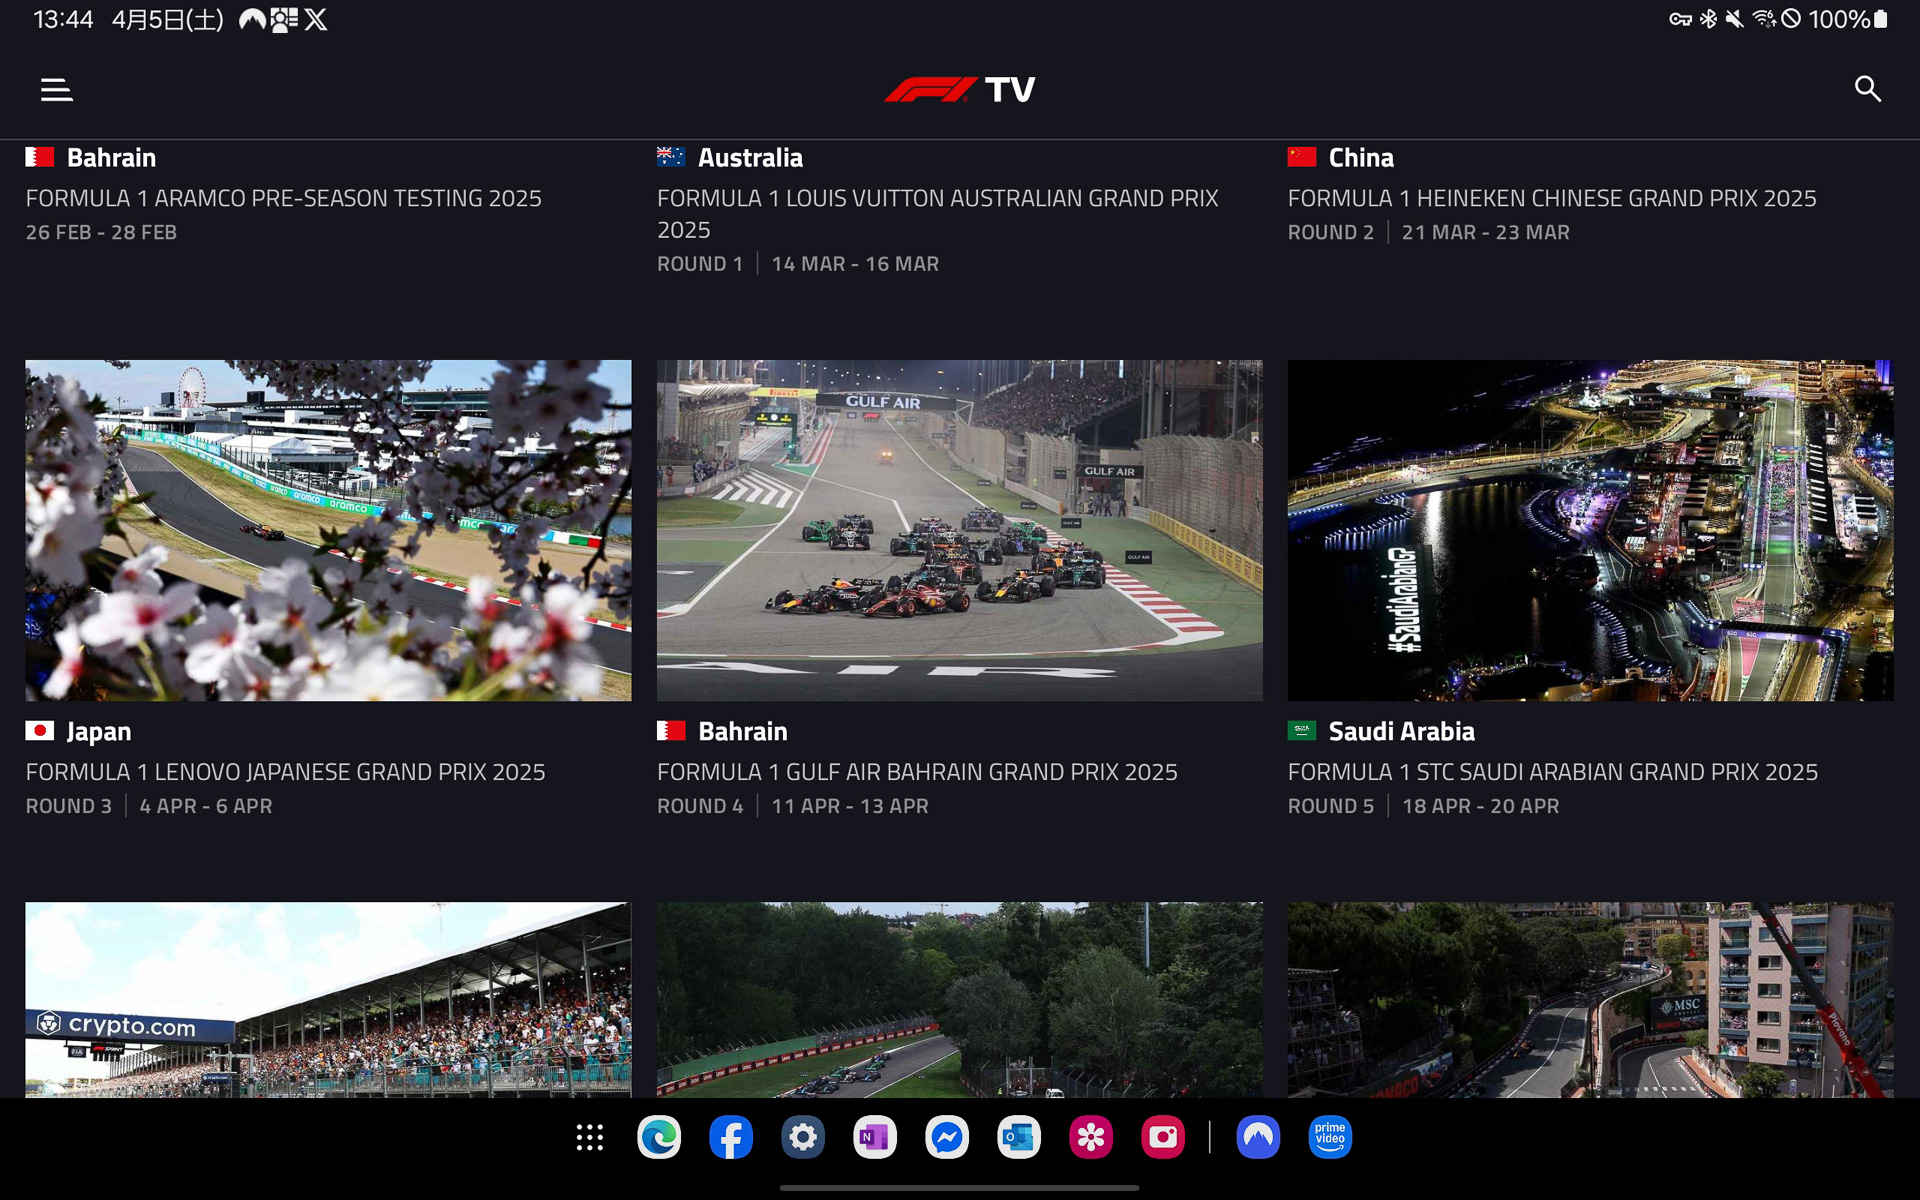
Task: Open Facebook Messenger from the taskbar
Action: [947, 1137]
